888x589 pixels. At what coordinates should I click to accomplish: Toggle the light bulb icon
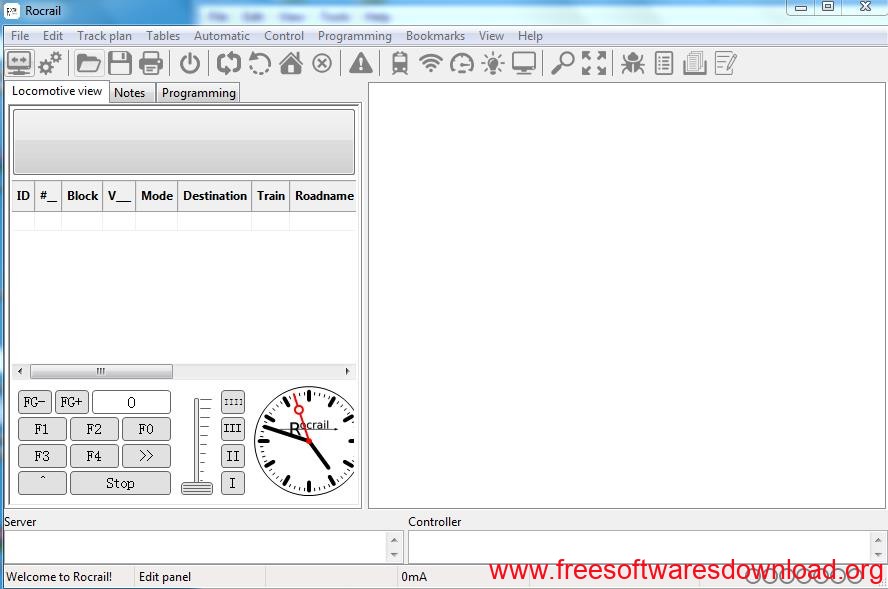[493, 63]
